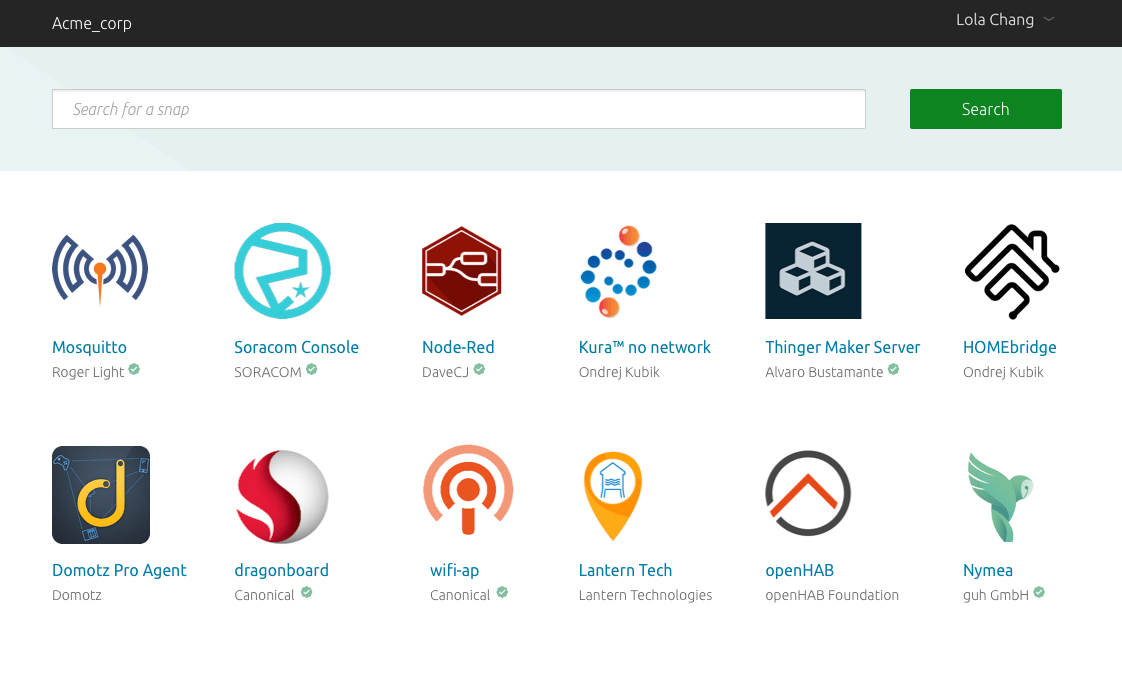Open the Domotz Pro Agent link
The width and height of the screenshot is (1122, 677).
[x=119, y=570]
